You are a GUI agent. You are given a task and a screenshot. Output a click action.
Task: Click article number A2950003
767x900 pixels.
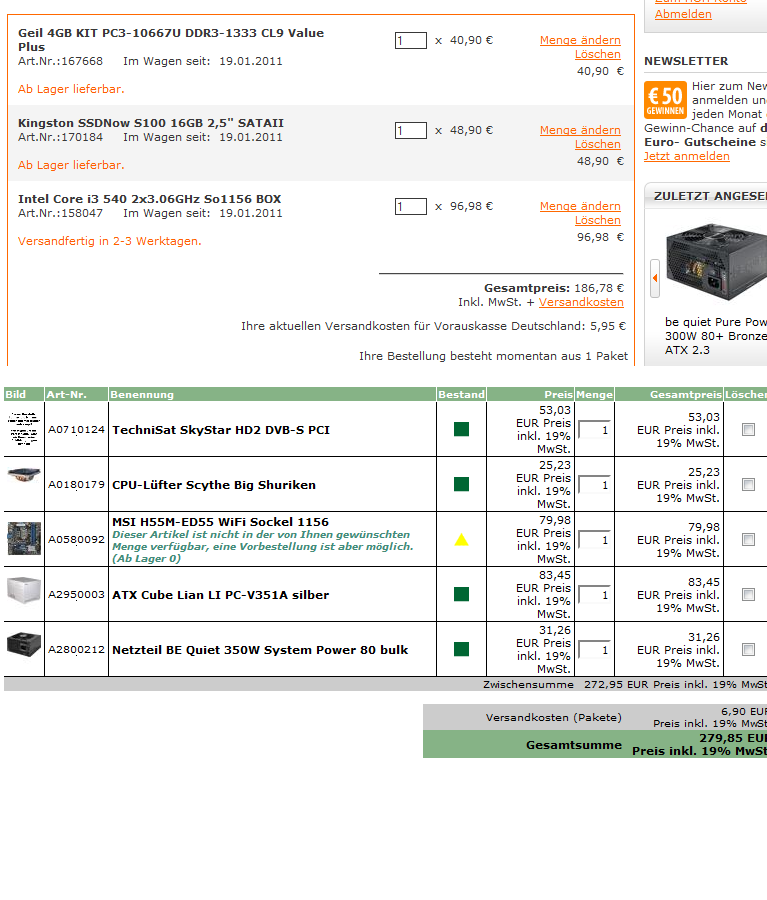coord(76,595)
